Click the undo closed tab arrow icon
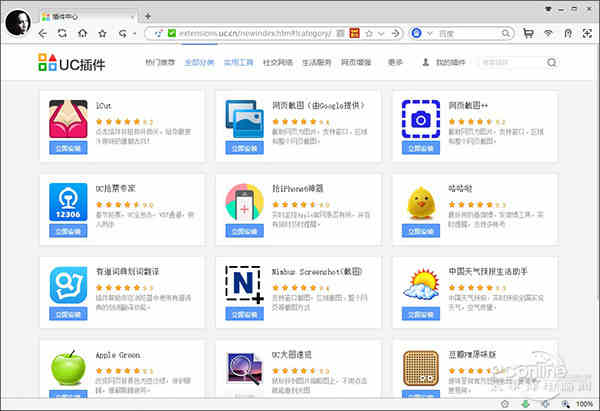The image size is (600, 411). (122, 34)
